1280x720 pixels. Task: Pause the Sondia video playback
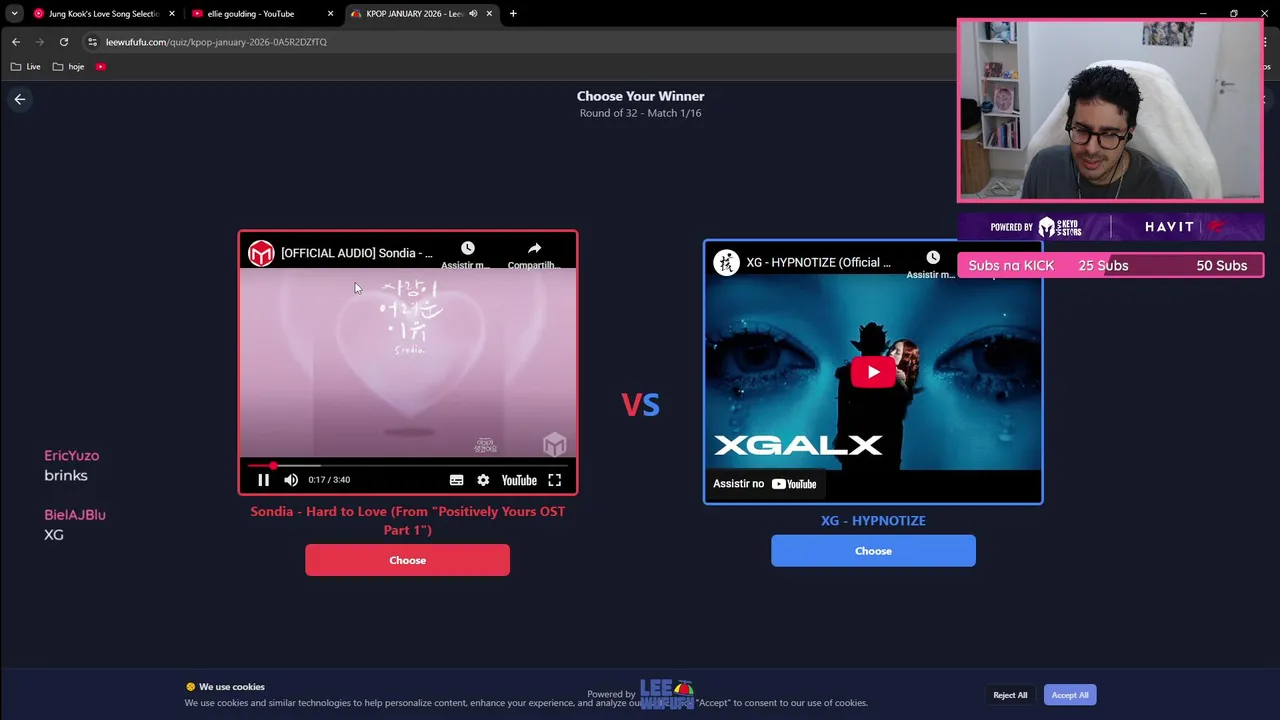tap(264, 480)
